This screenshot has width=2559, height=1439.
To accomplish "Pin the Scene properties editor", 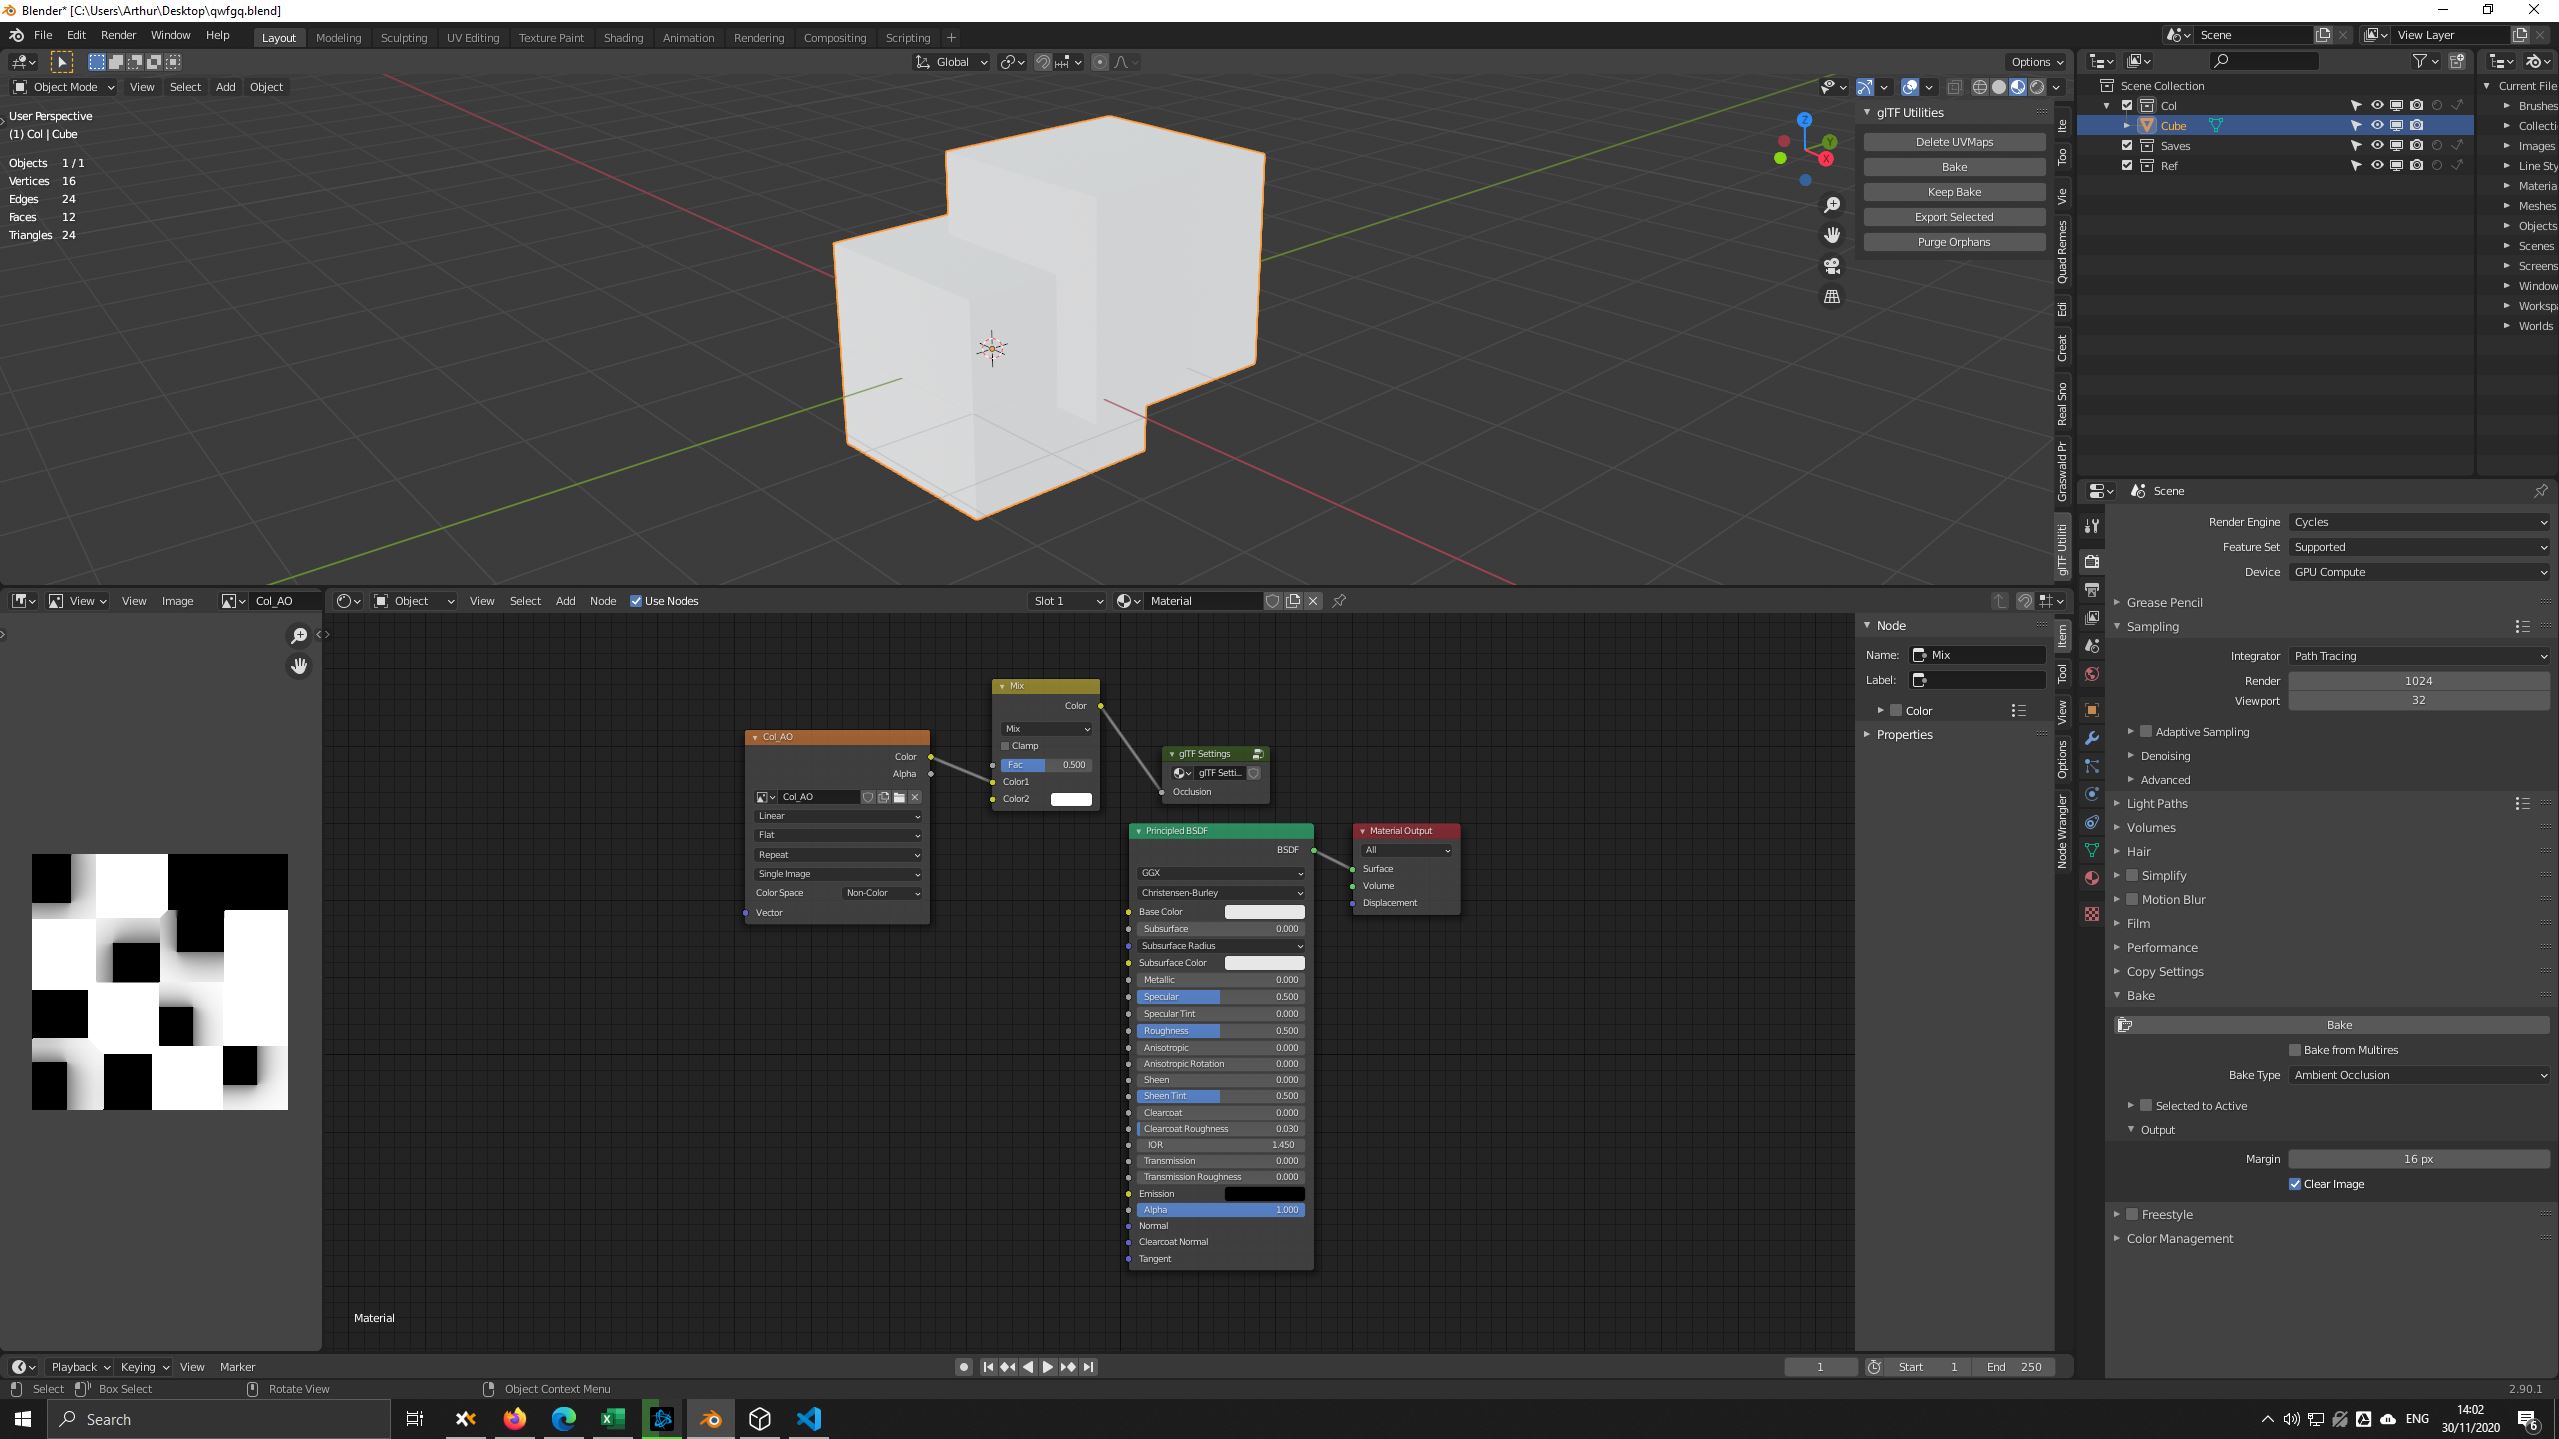I will click(x=2540, y=491).
